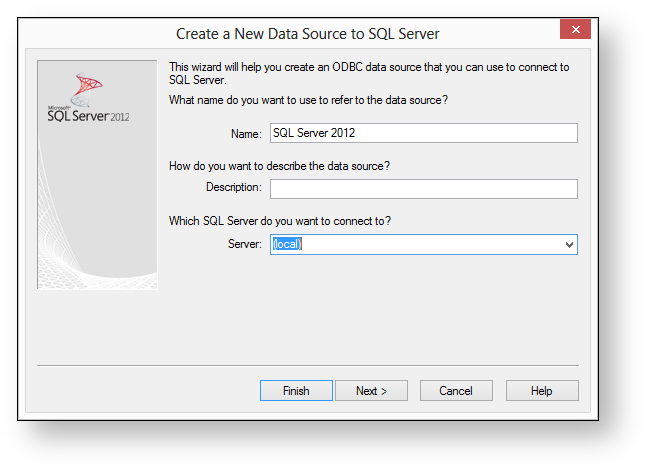647x469 pixels.
Task: Click the Description: label
Action: click(x=234, y=187)
